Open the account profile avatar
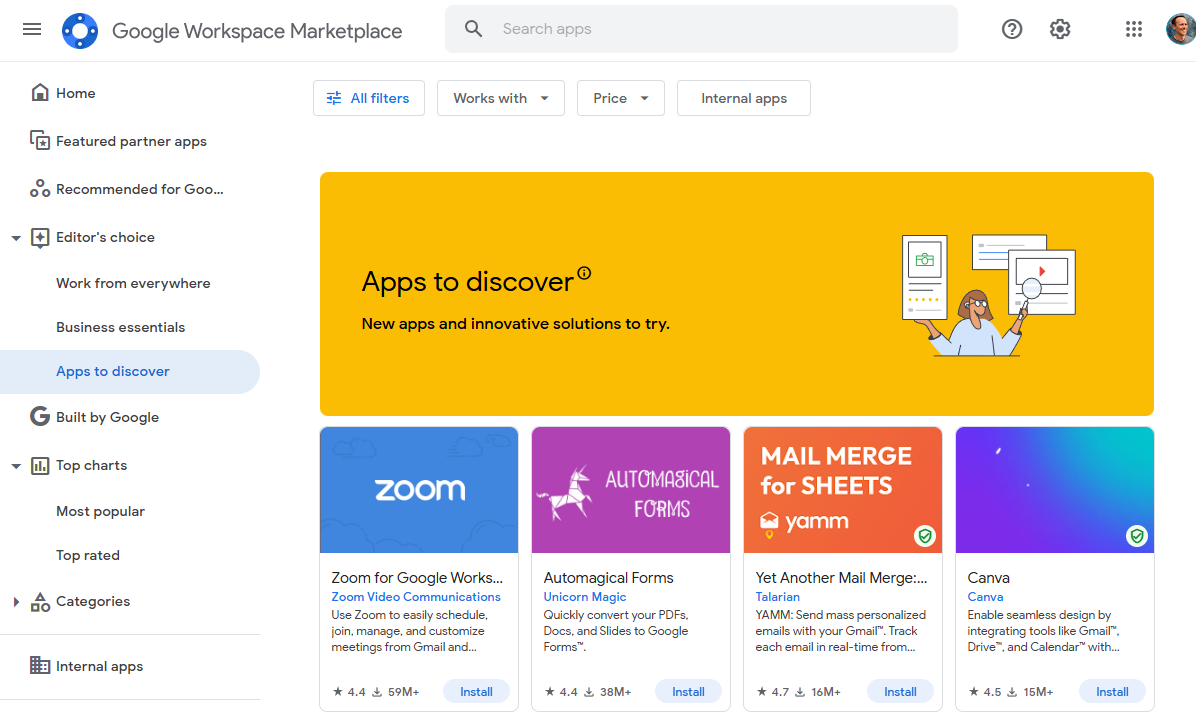 pyautogui.click(x=1181, y=29)
